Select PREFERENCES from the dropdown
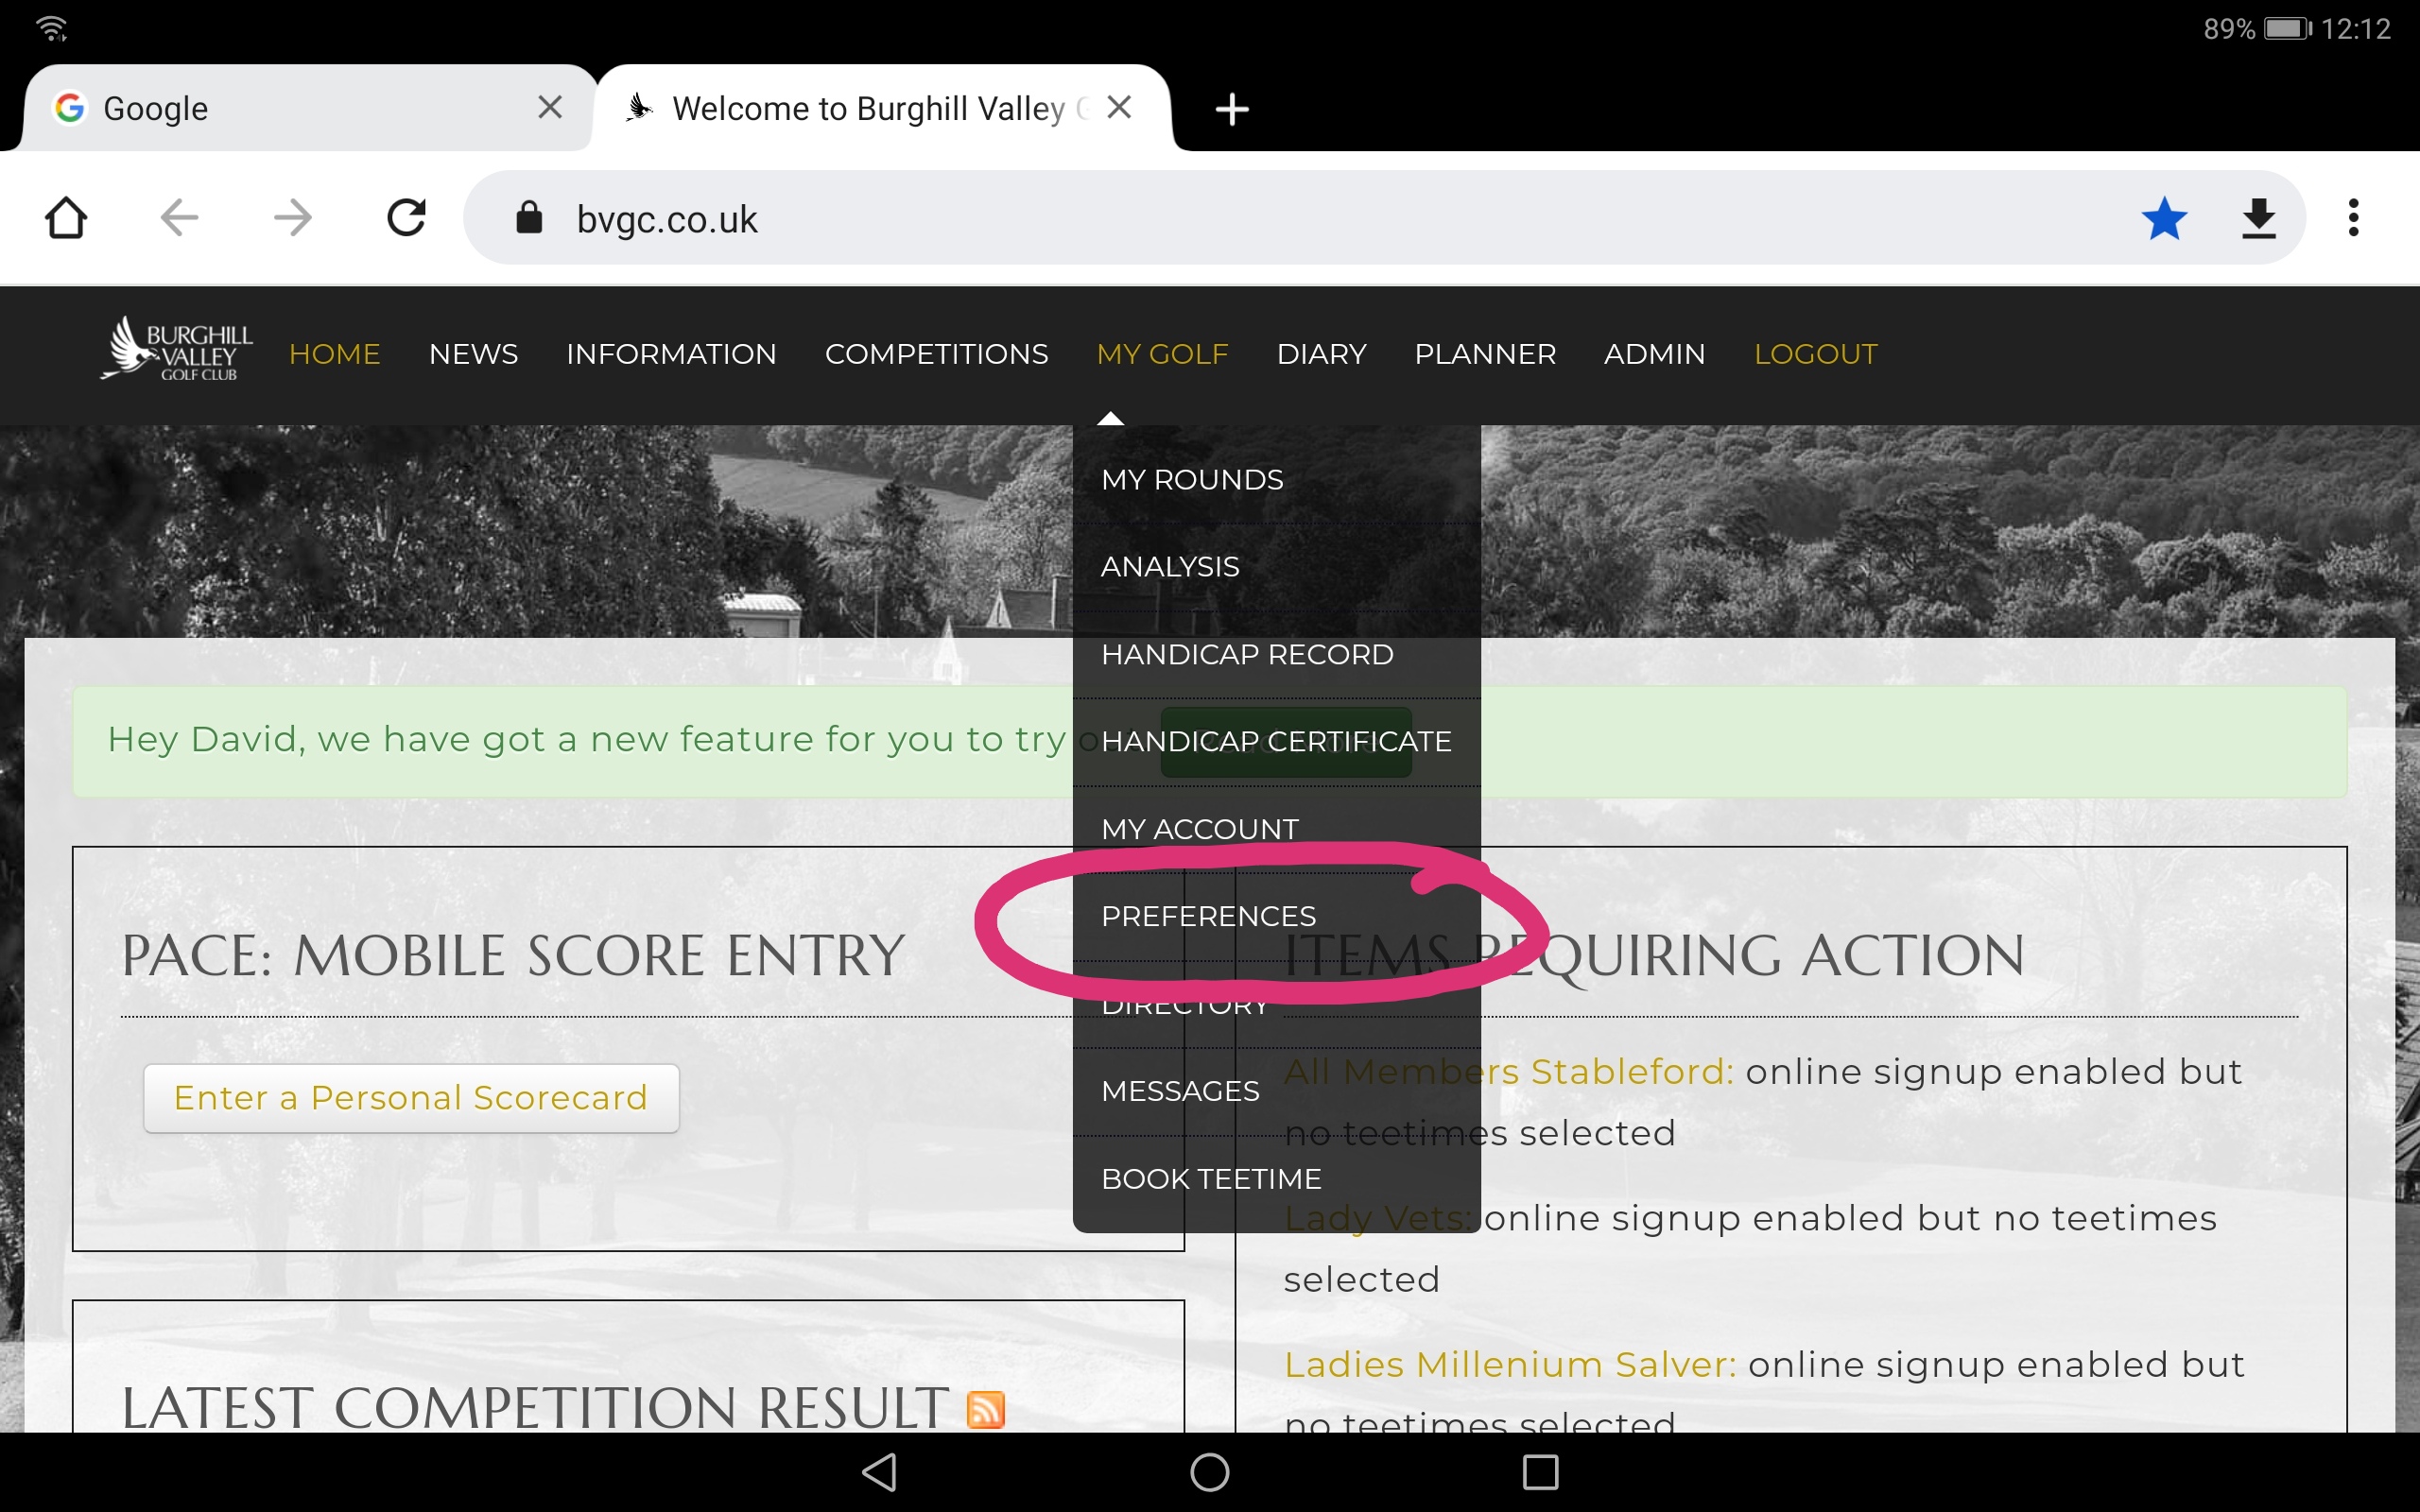The width and height of the screenshot is (2420, 1512). (1276, 917)
